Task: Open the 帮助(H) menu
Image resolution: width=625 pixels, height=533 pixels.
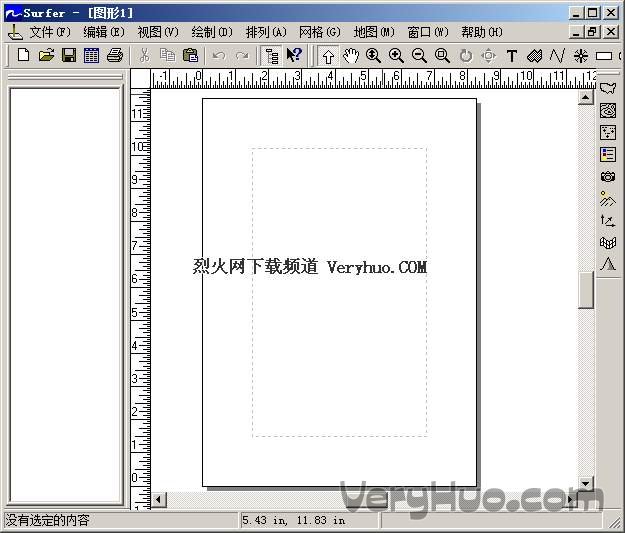Action: 482,32
